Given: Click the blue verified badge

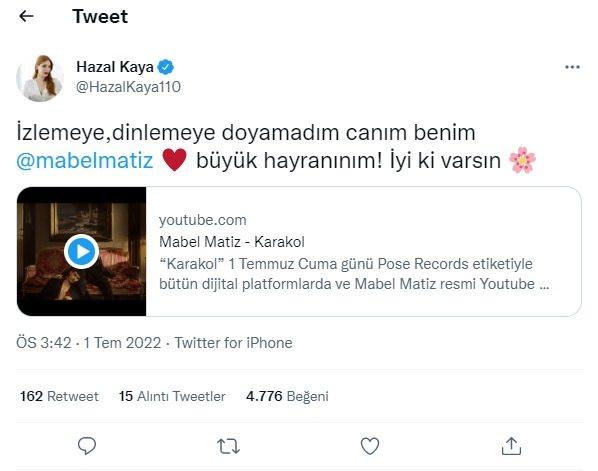Looking at the screenshot, I should click(166, 67).
